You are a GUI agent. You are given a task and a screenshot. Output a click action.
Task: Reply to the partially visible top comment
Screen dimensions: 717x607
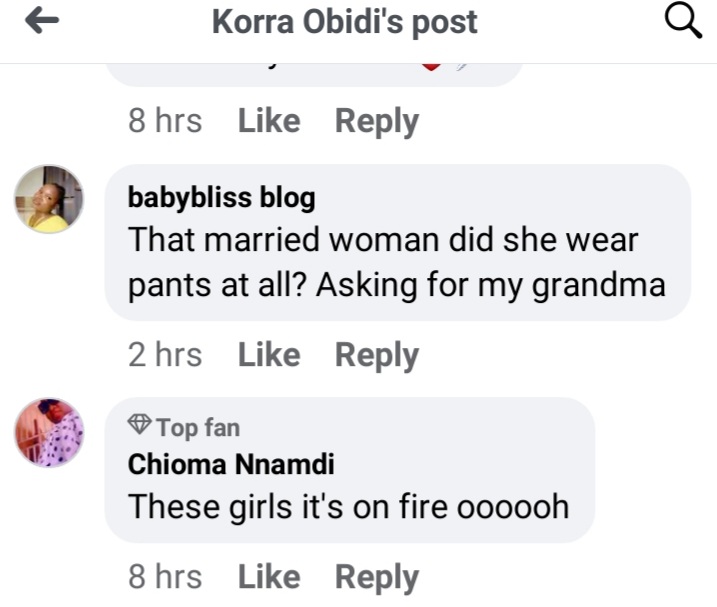[376, 121]
